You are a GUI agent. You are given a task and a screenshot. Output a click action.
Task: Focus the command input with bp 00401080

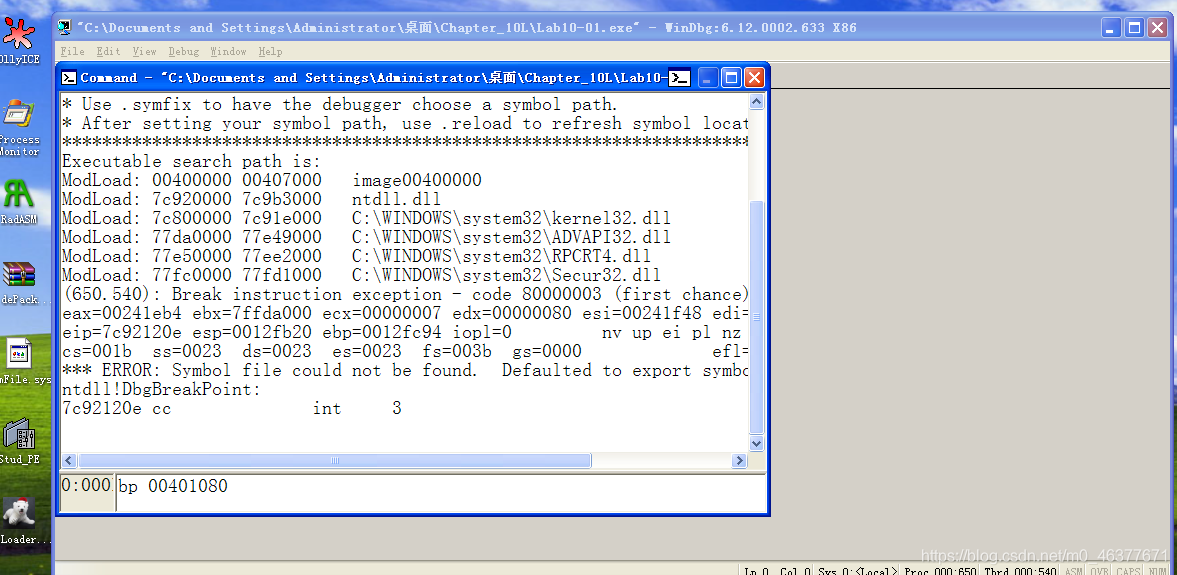tap(441, 492)
